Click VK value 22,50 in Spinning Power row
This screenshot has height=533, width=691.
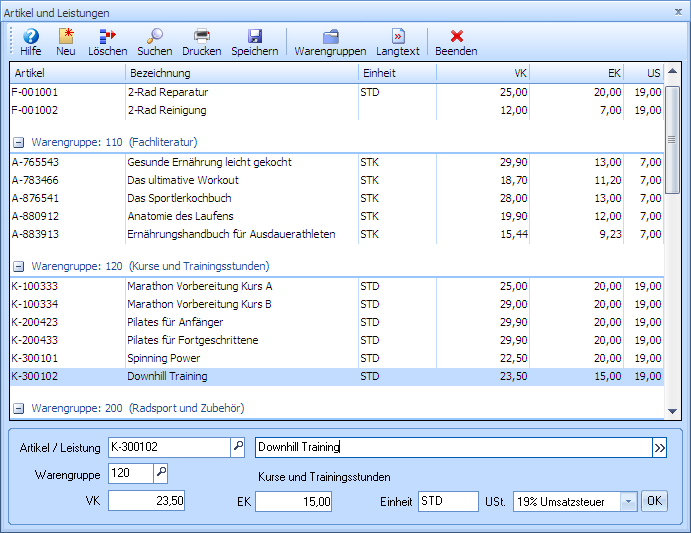(514, 359)
